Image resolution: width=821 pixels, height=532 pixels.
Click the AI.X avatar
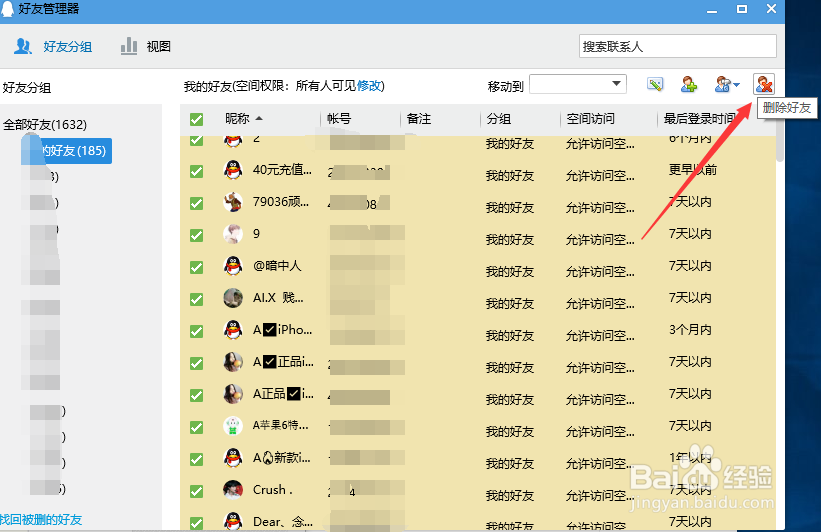pyautogui.click(x=232, y=298)
